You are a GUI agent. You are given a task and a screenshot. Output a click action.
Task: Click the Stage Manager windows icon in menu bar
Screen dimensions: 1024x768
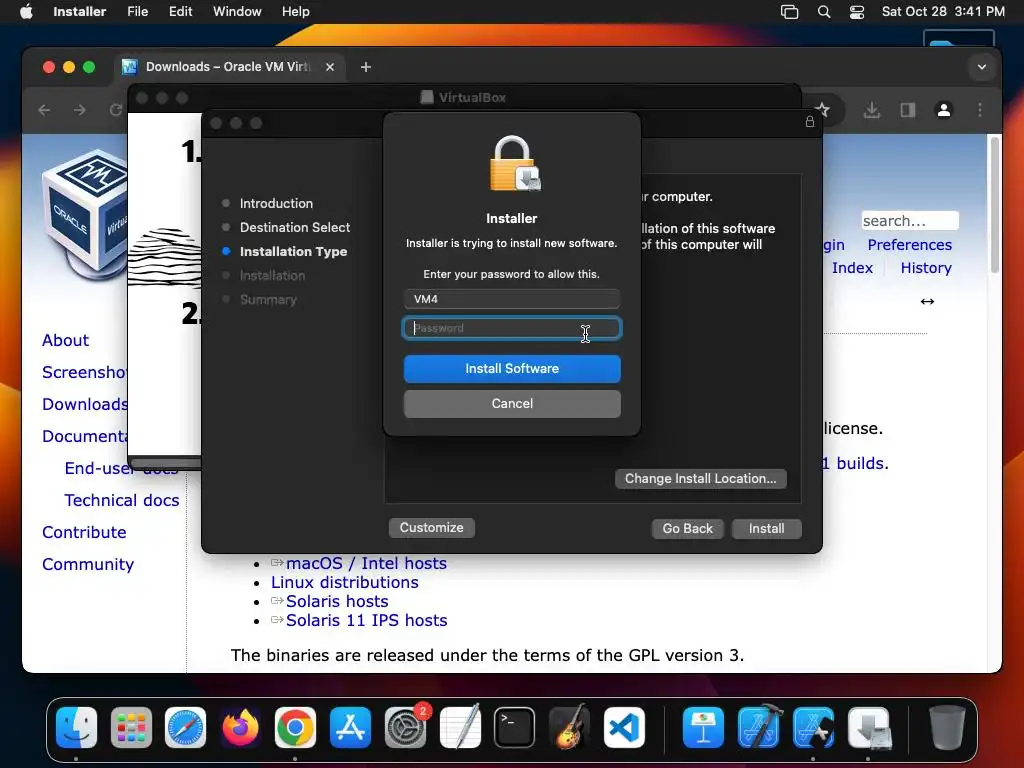pyautogui.click(x=790, y=12)
